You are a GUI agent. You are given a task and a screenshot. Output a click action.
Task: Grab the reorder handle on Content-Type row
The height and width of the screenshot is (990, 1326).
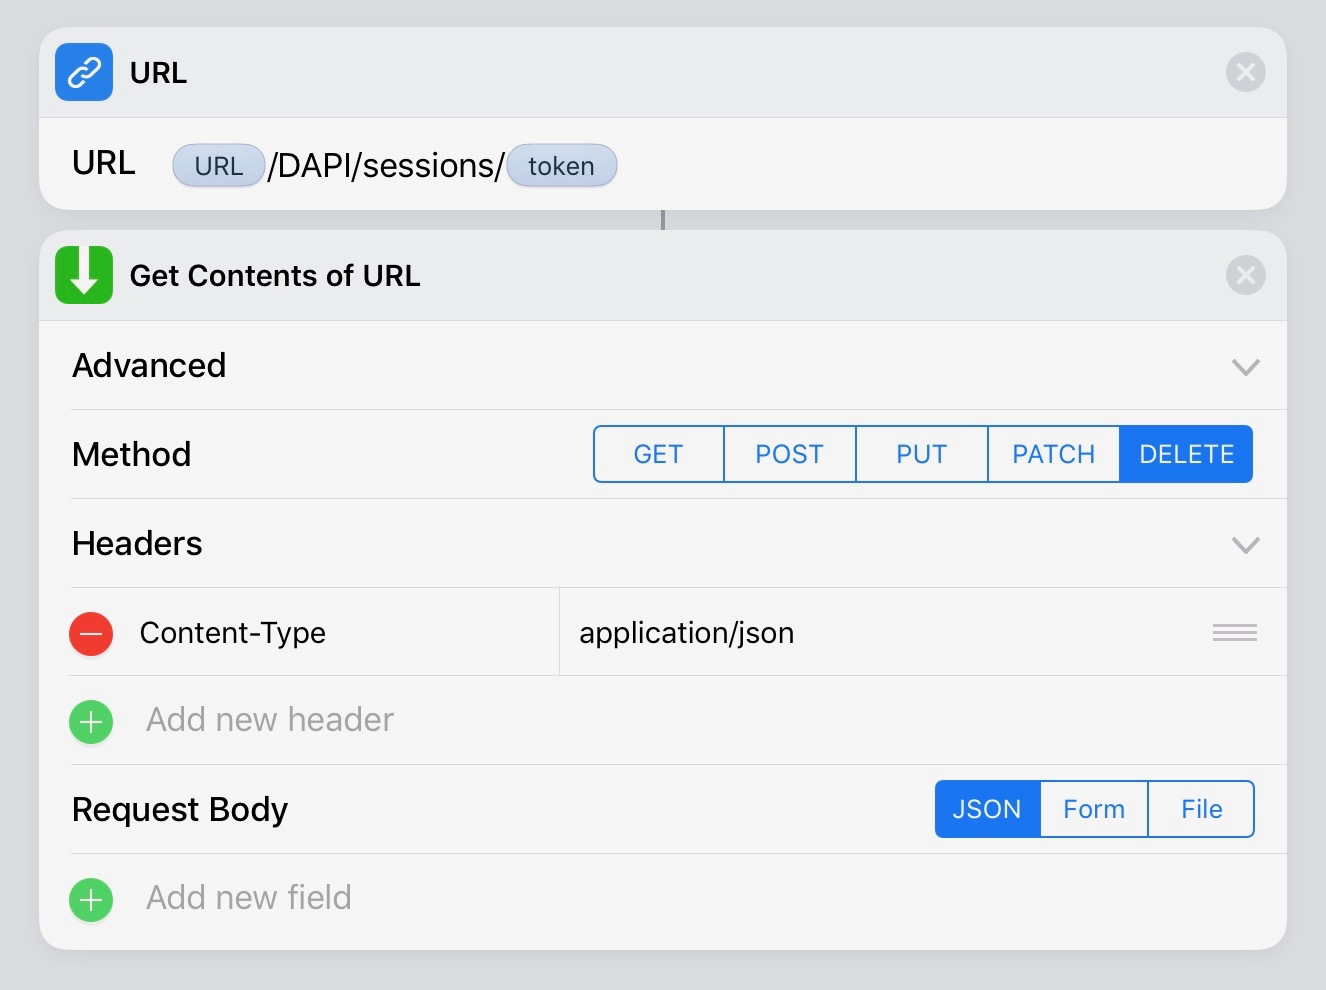pyautogui.click(x=1234, y=633)
